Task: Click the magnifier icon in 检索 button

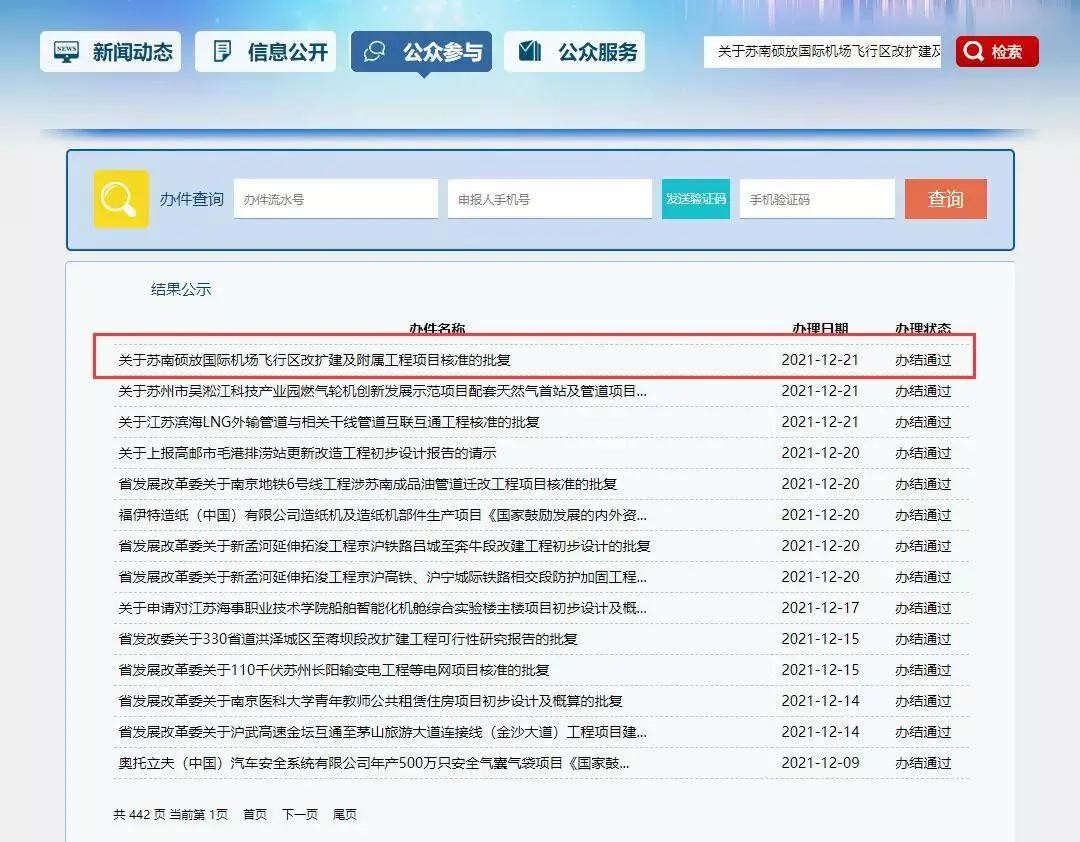Action: pos(974,52)
